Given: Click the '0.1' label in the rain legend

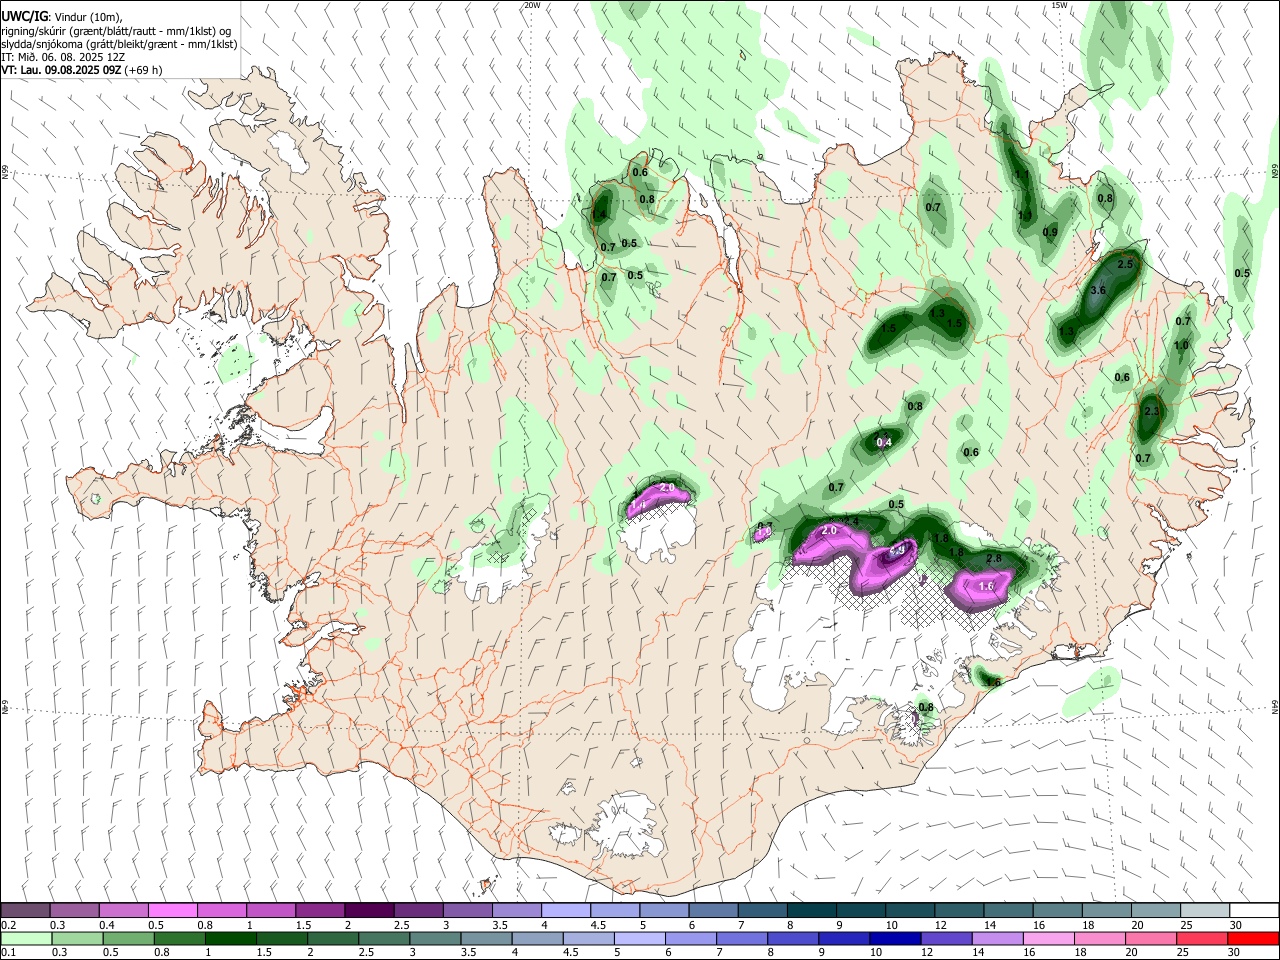Looking at the screenshot, I should click(8, 952).
